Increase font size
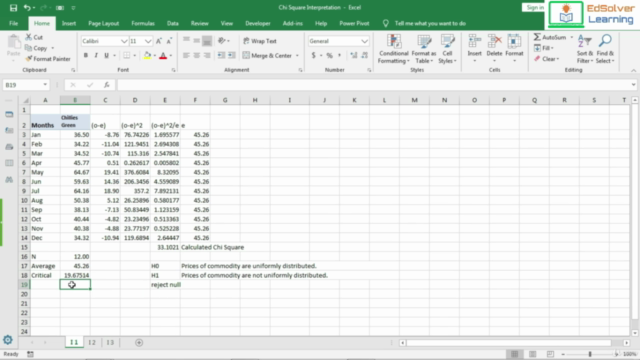Image resolution: width=640 pixels, height=360 pixels. (159, 41)
